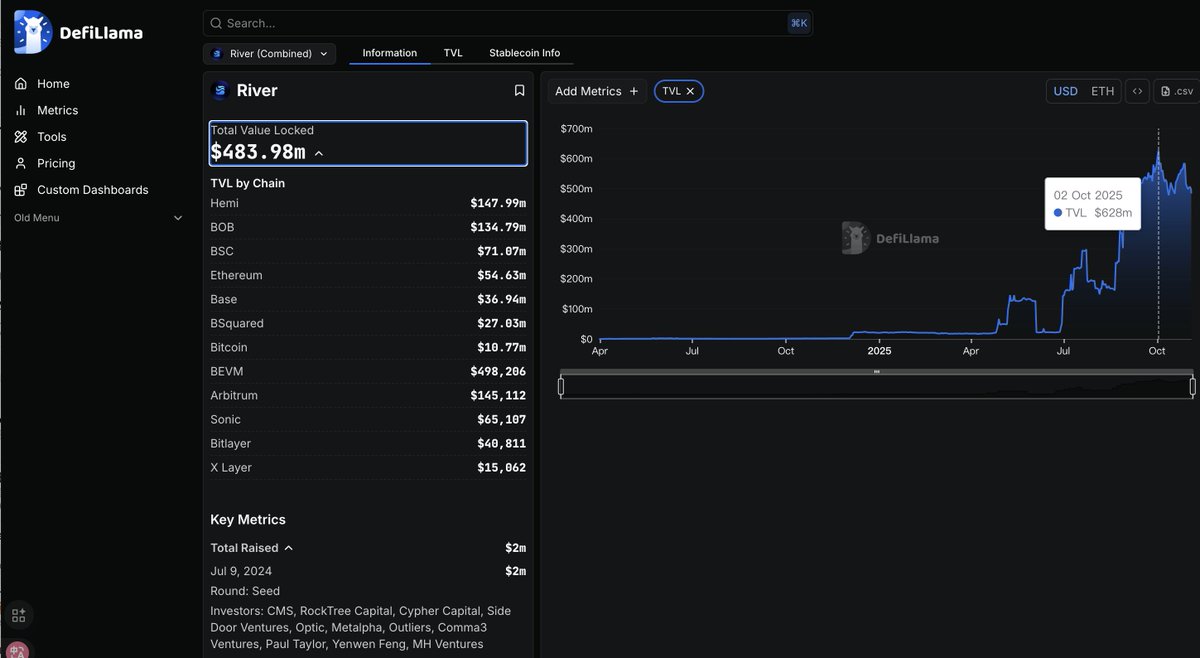Click the Home sidebar icon
The image size is (1200, 658).
[21, 84]
